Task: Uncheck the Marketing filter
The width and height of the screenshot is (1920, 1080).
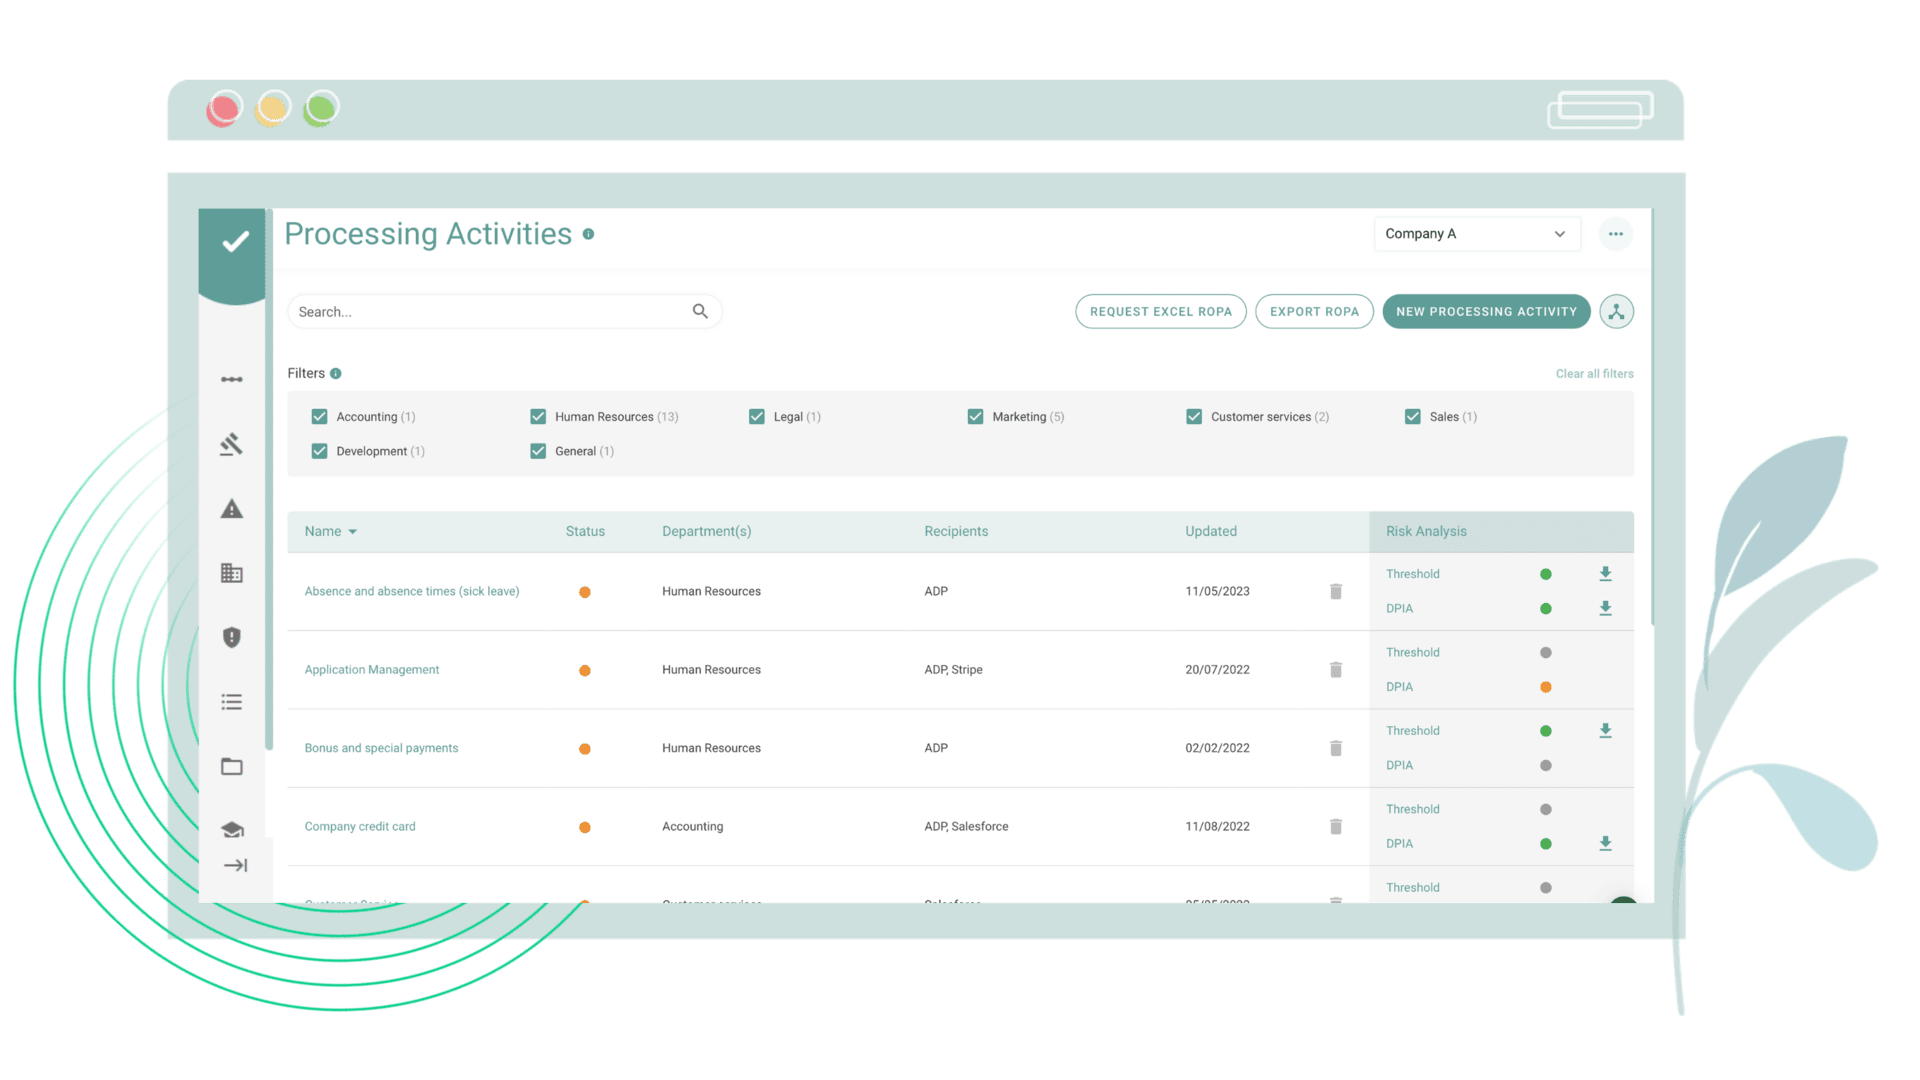Action: [976, 416]
